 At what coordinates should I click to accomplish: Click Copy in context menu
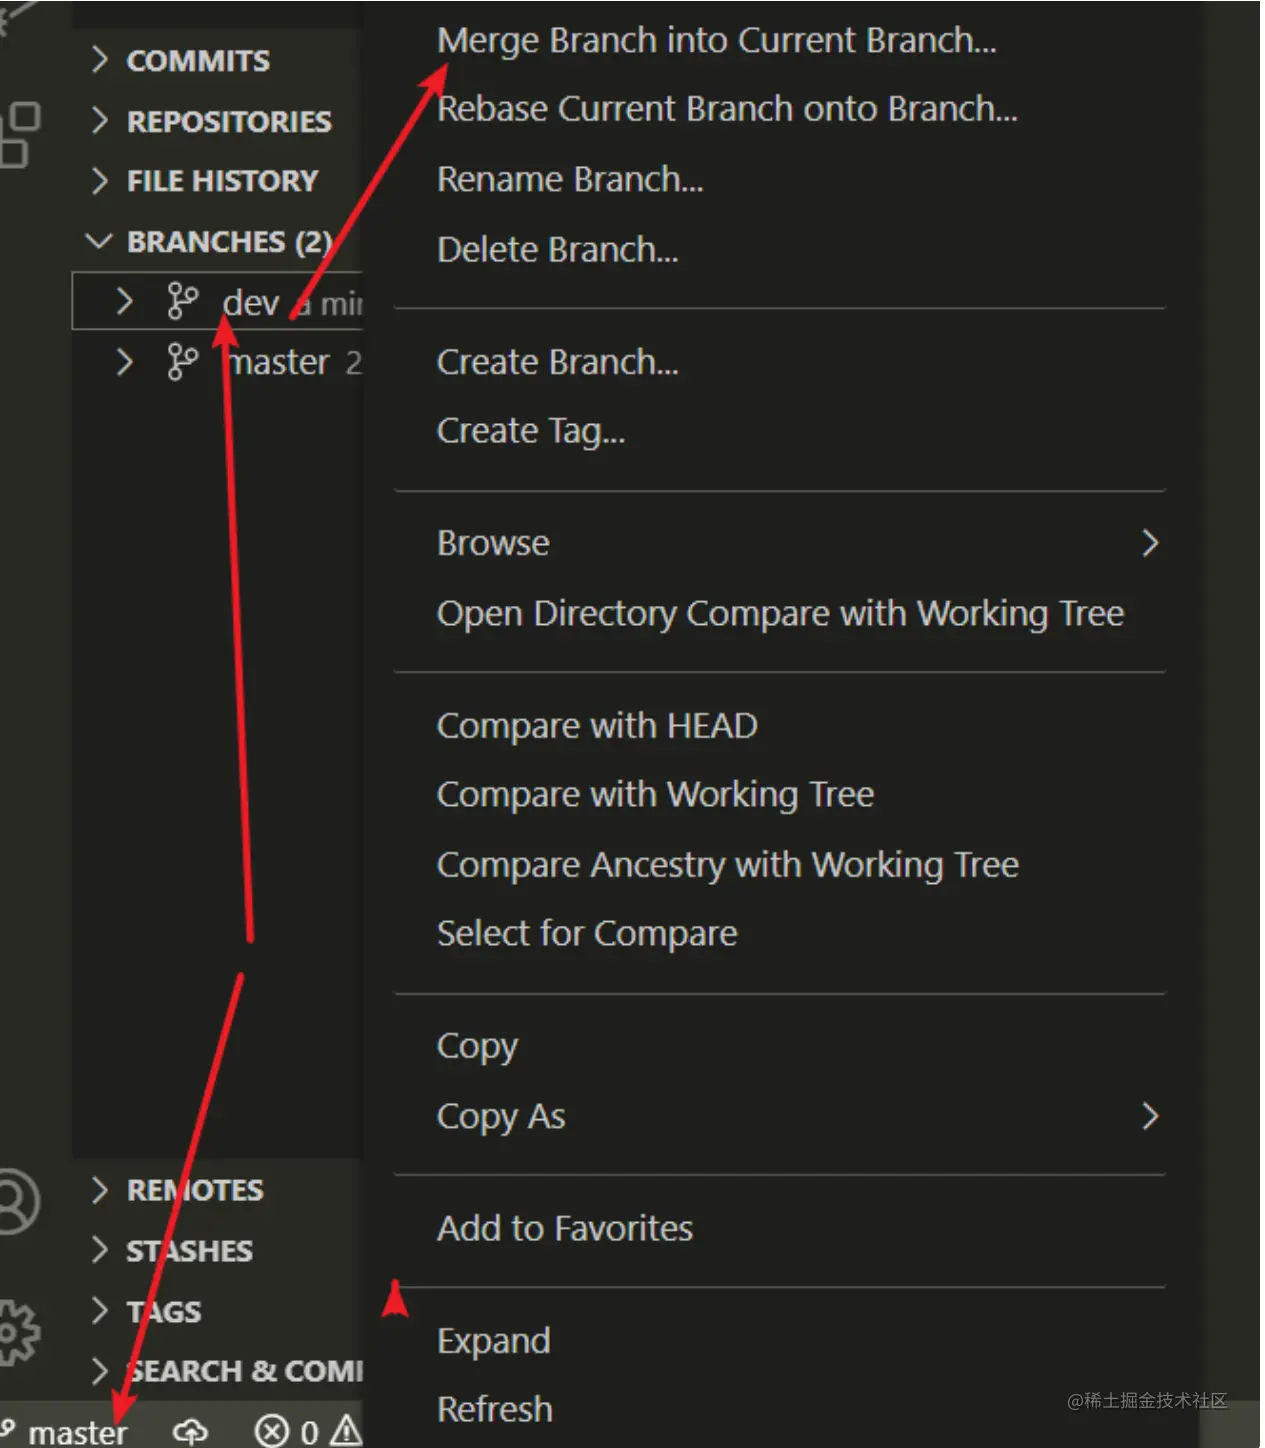(x=477, y=1047)
